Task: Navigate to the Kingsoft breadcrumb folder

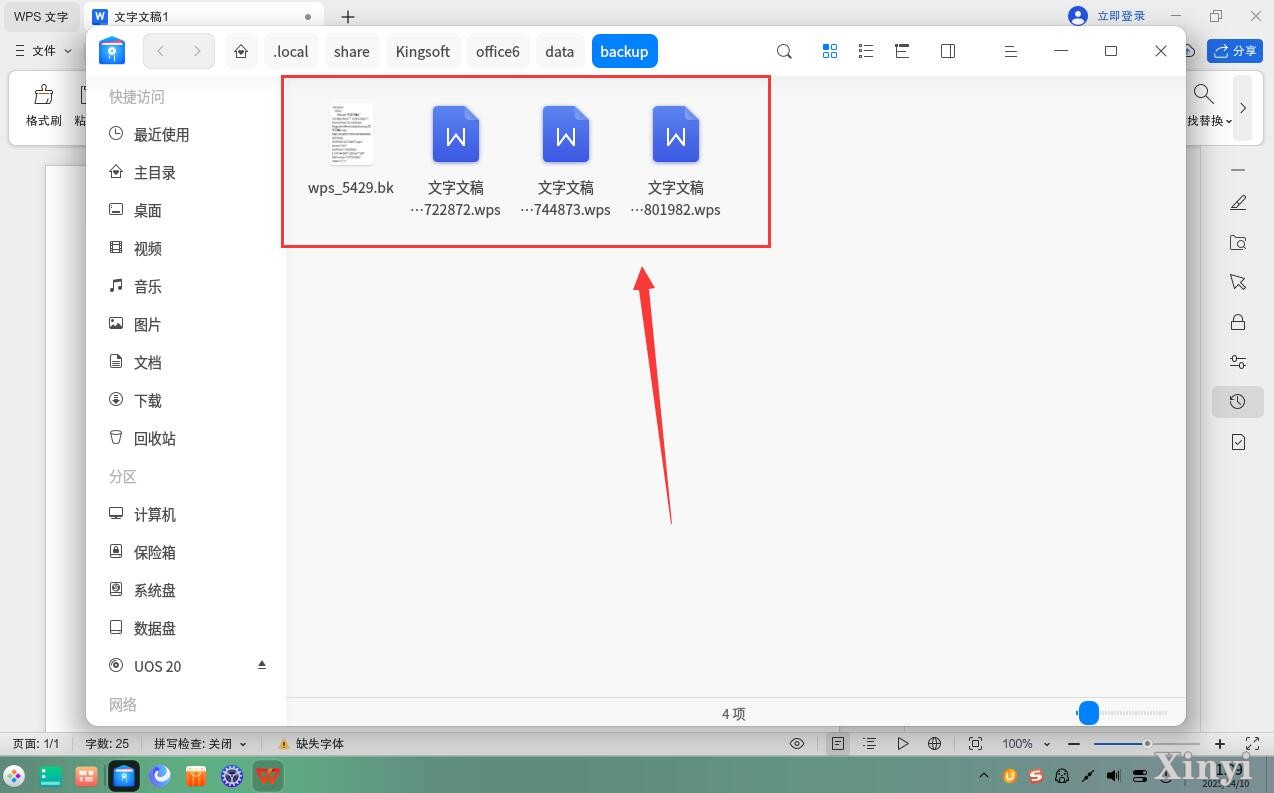Action: tap(423, 51)
